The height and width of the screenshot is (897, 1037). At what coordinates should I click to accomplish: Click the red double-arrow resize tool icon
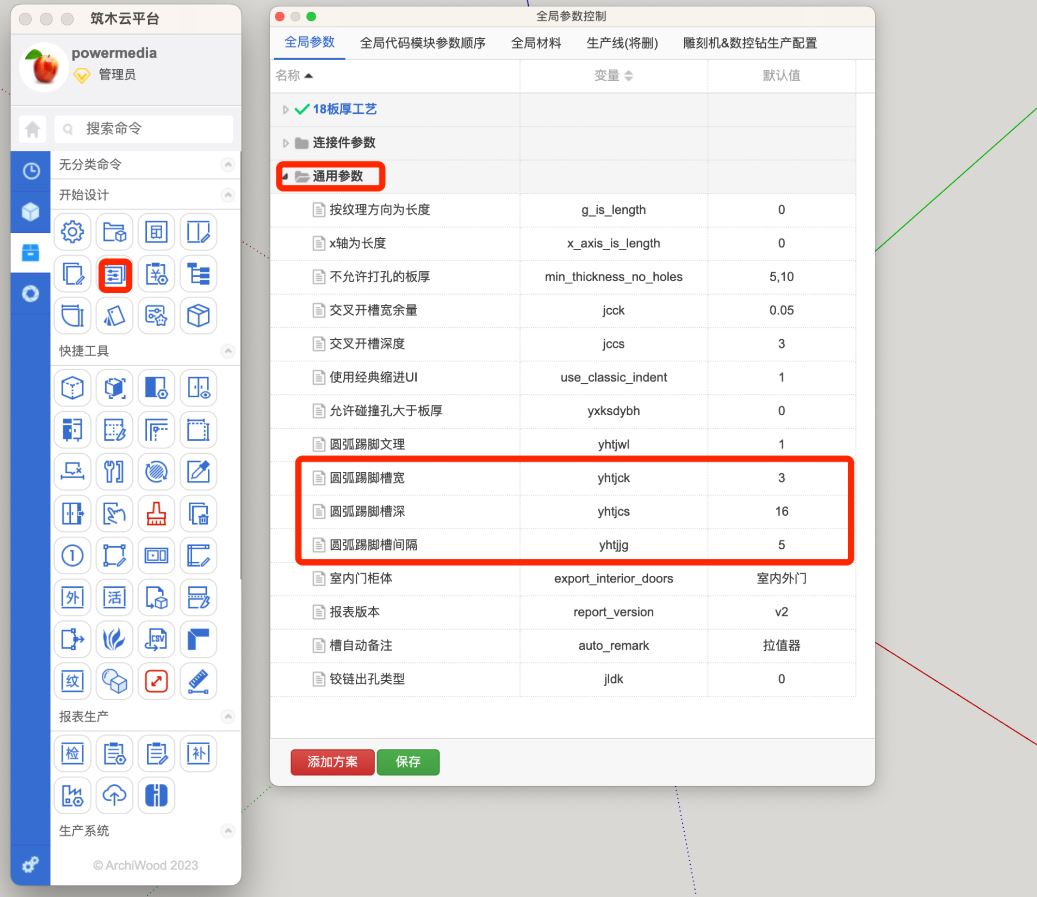(x=156, y=681)
